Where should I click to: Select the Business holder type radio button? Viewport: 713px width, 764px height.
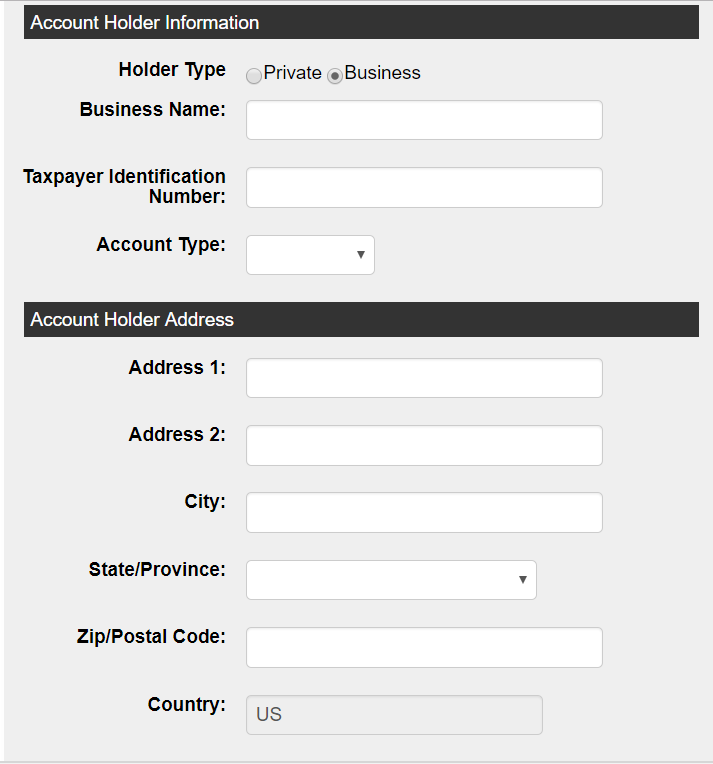click(335, 75)
